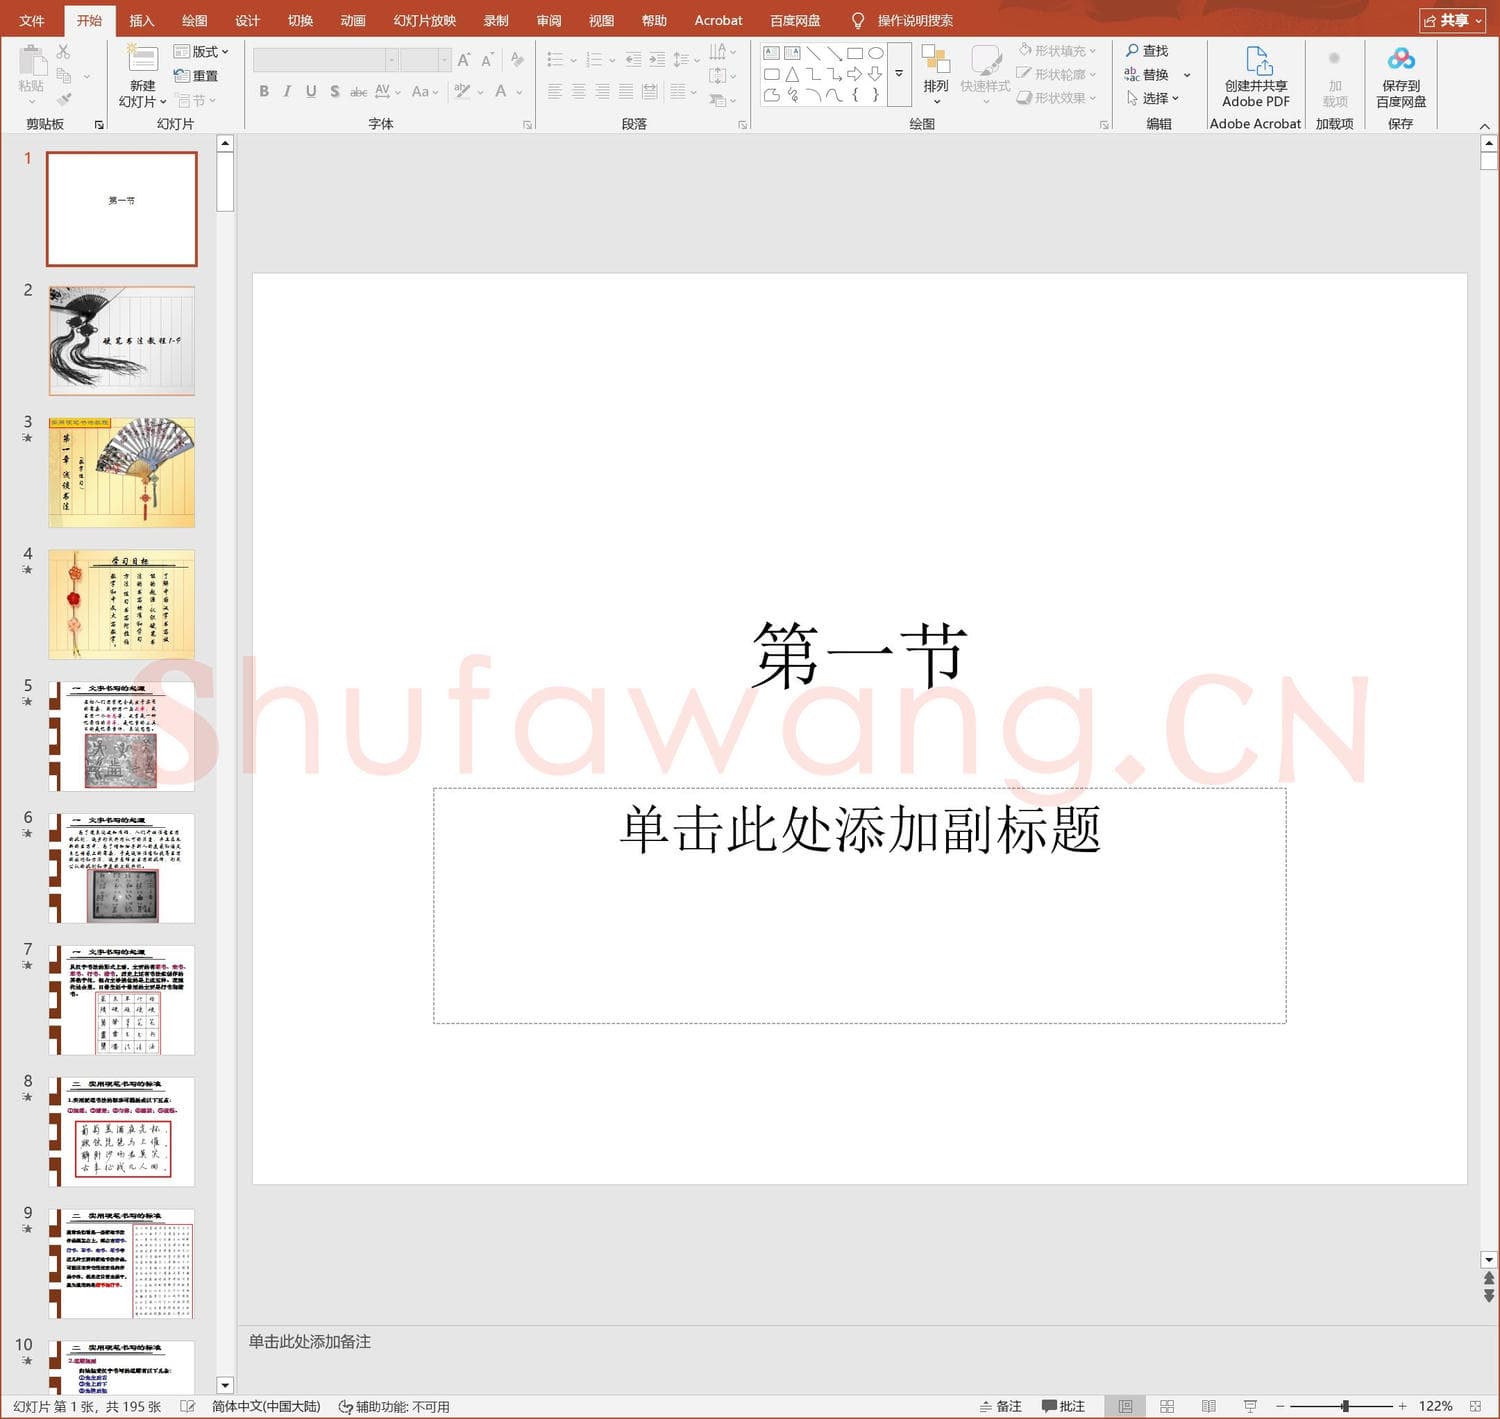The height and width of the screenshot is (1419, 1500).
Task: Toggle left paragraph alignment
Action: 554,91
